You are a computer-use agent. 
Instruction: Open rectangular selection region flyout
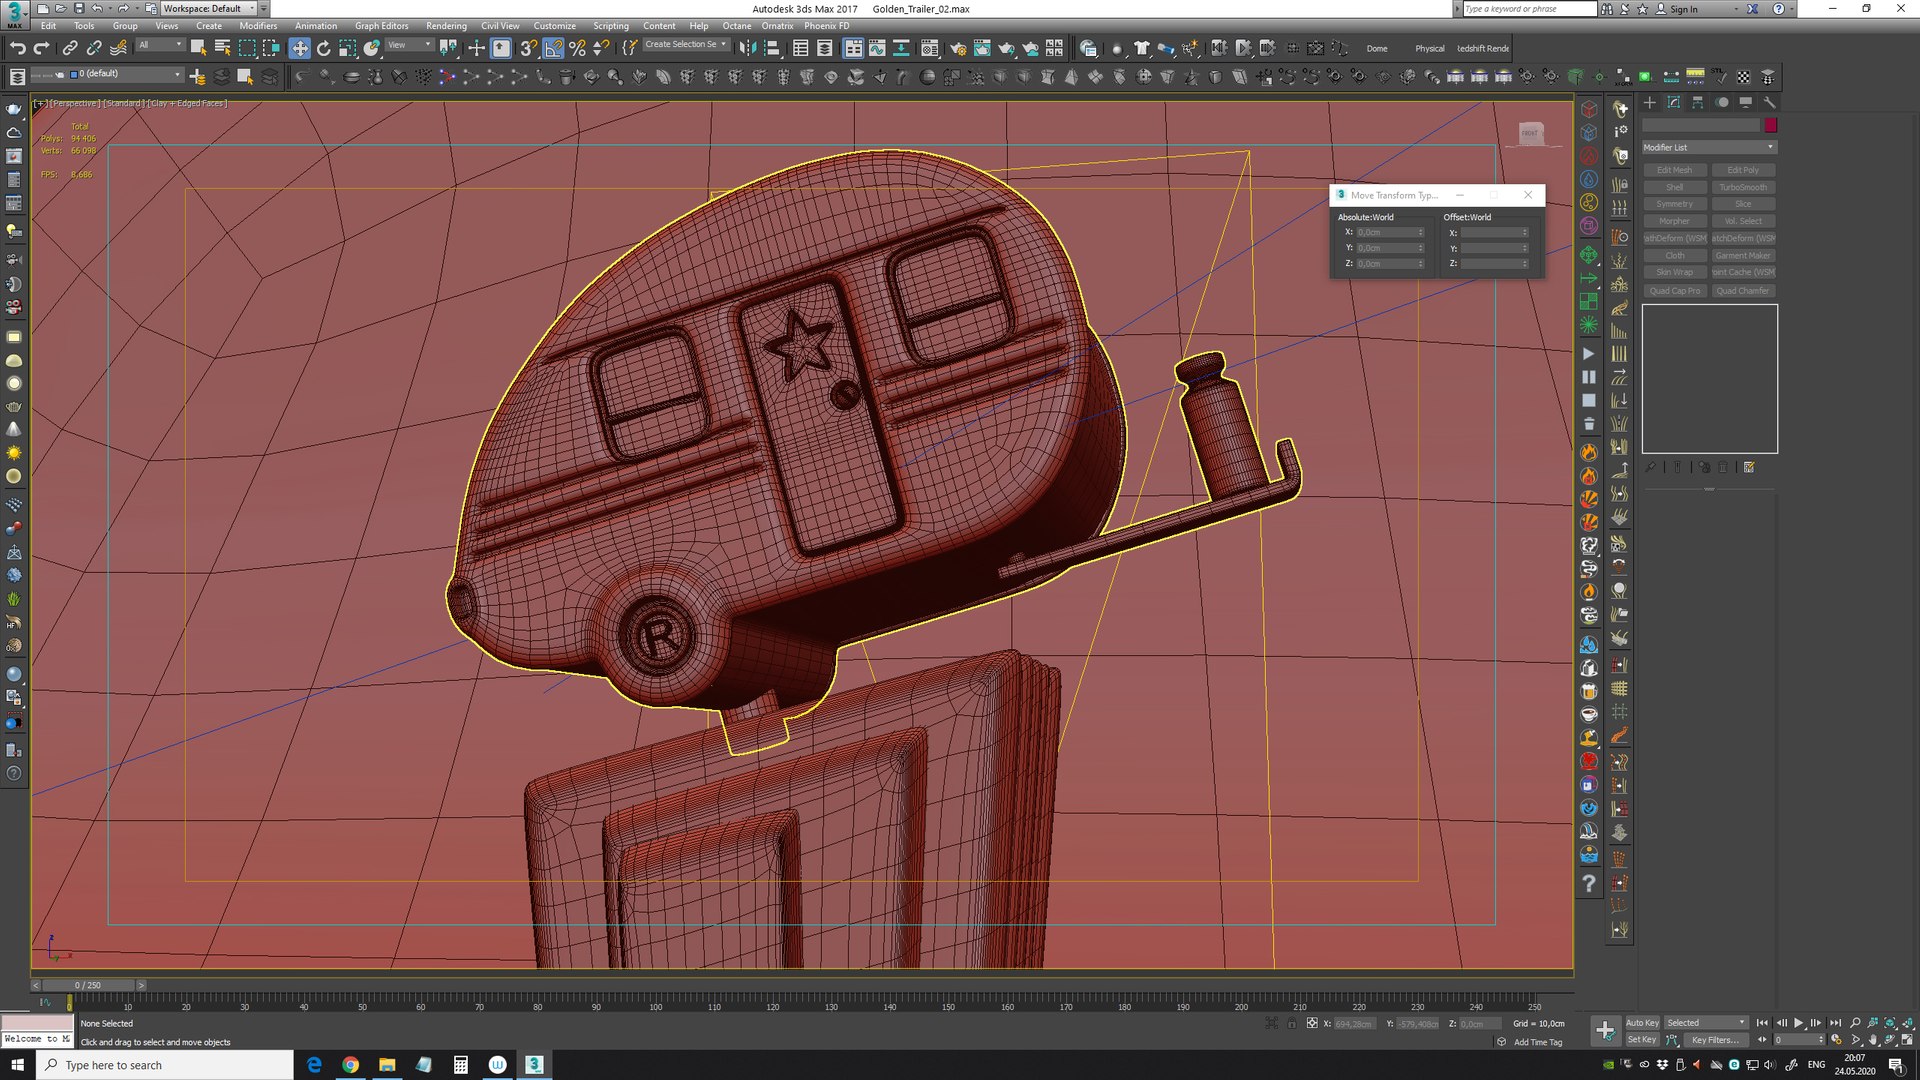(247, 47)
